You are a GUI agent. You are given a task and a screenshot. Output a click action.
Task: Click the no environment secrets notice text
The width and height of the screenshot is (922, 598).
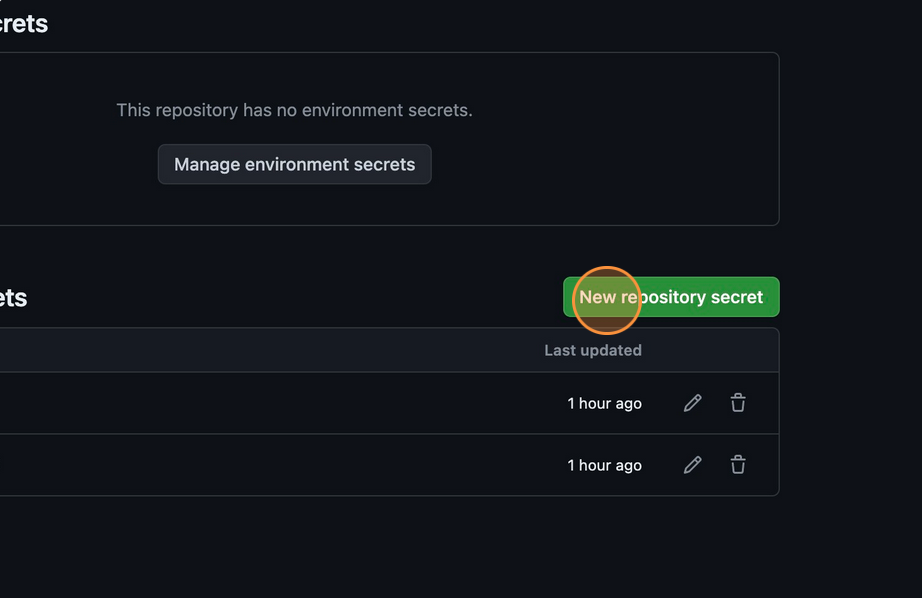pyautogui.click(x=294, y=110)
